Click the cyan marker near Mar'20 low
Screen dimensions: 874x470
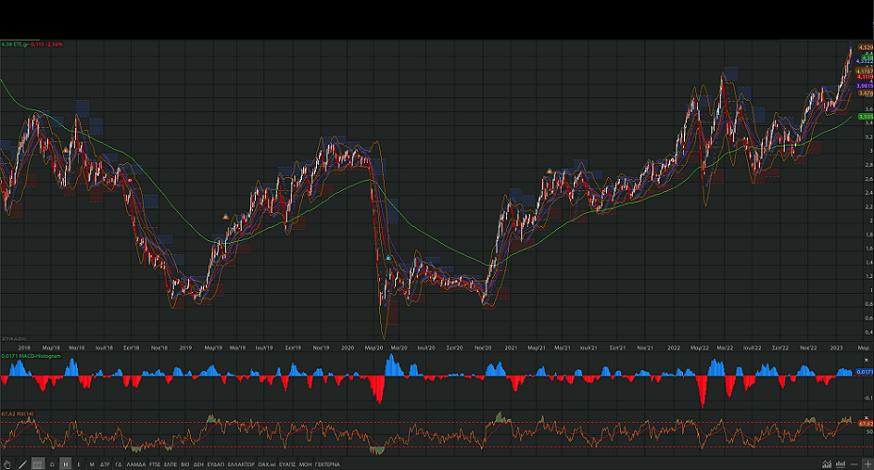point(389,258)
